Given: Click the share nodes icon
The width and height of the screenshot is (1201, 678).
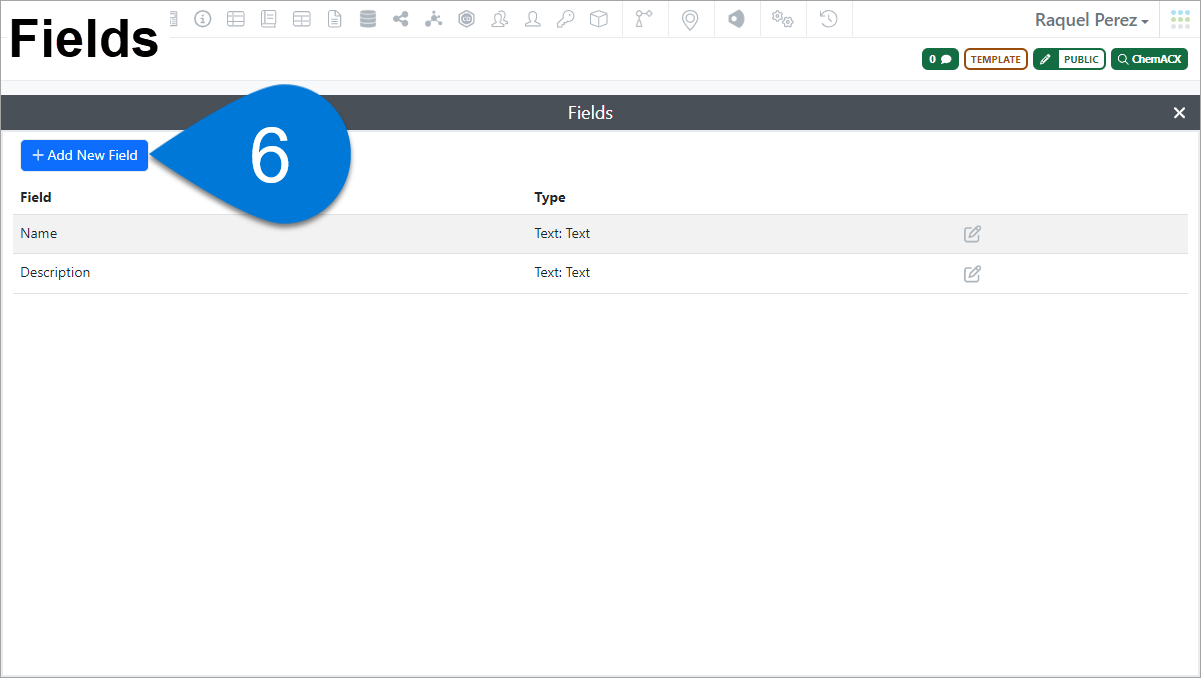Looking at the screenshot, I should [x=401, y=19].
